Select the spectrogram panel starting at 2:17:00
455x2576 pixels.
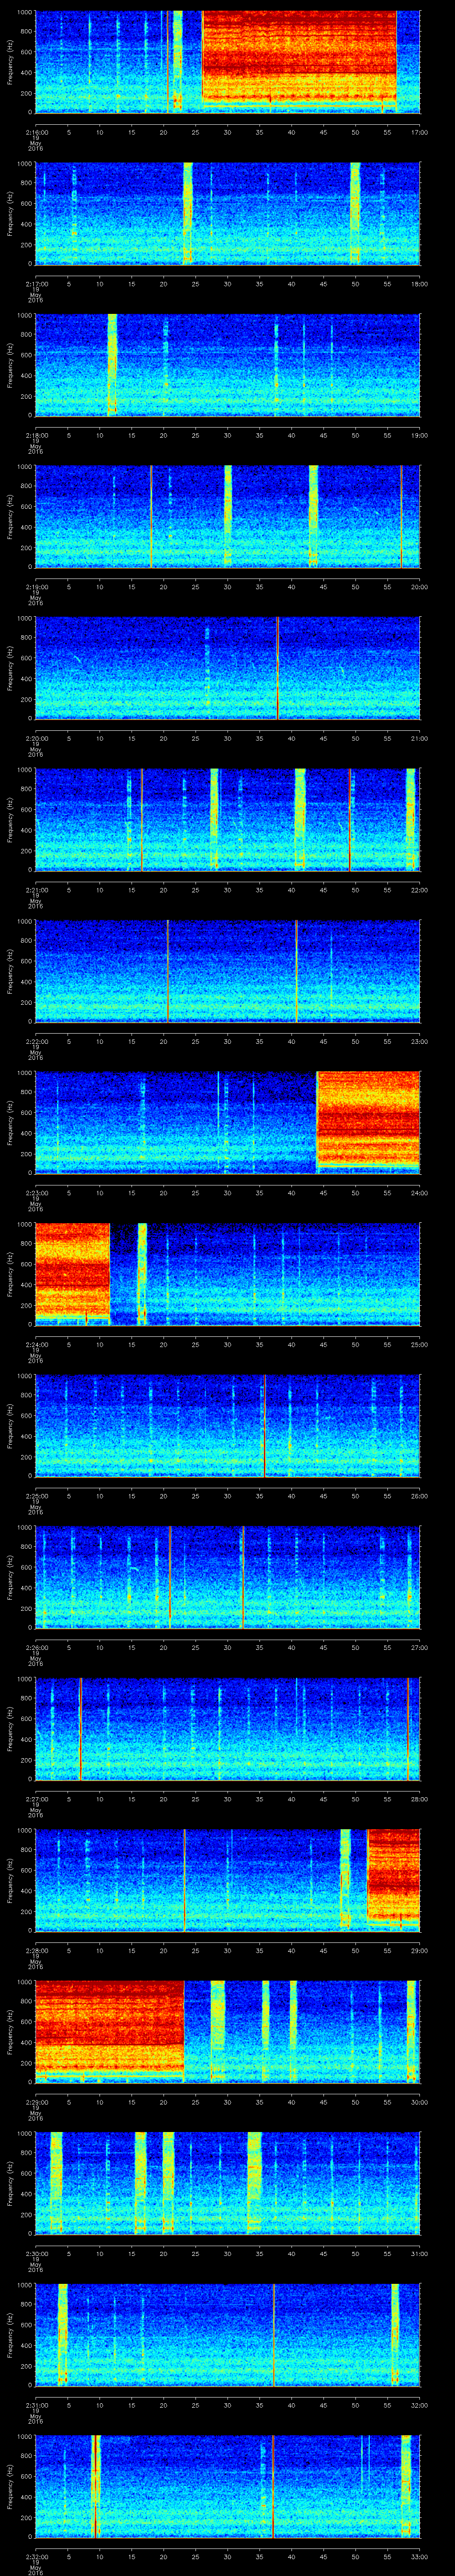click(x=227, y=213)
